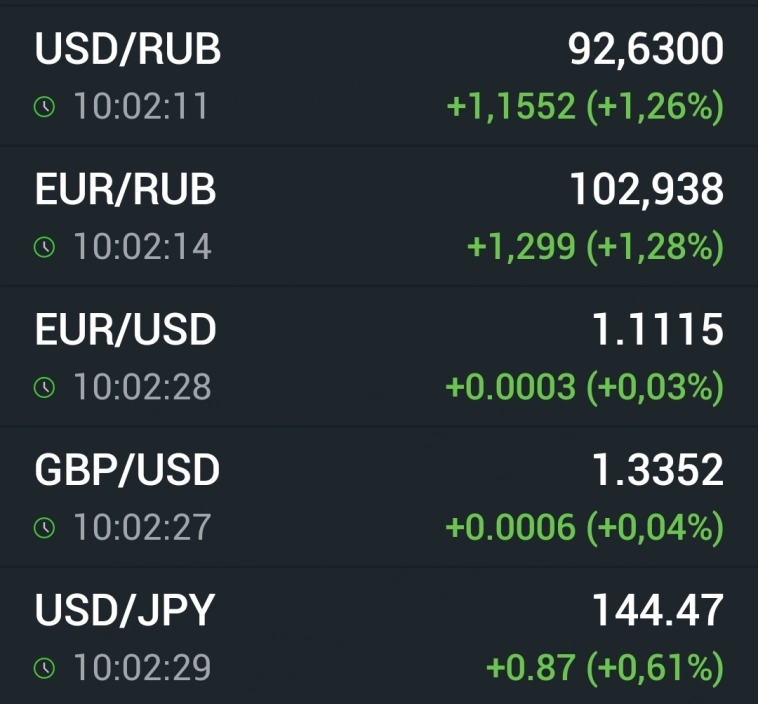Viewport: 758px width, 704px height.
Task: Select the GBP/USD pair name
Action: click(x=127, y=470)
